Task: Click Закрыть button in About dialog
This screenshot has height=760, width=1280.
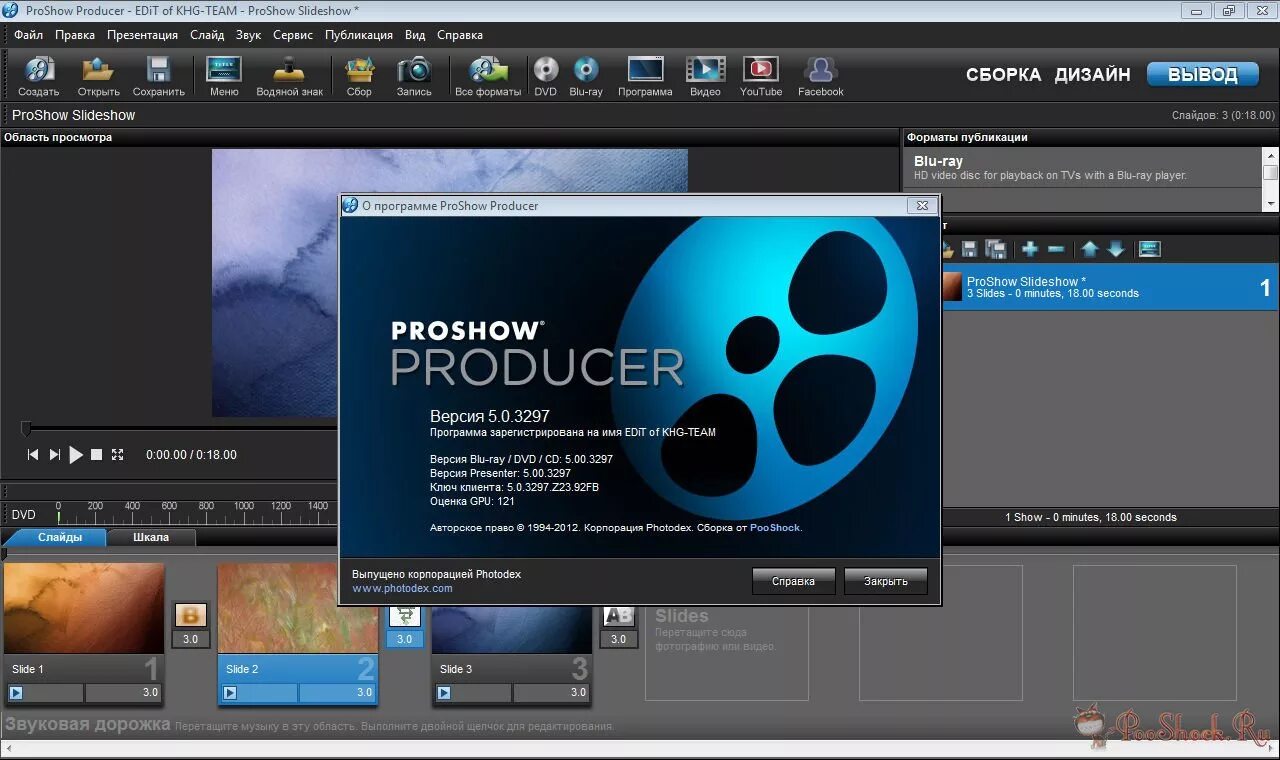Action: 886,581
